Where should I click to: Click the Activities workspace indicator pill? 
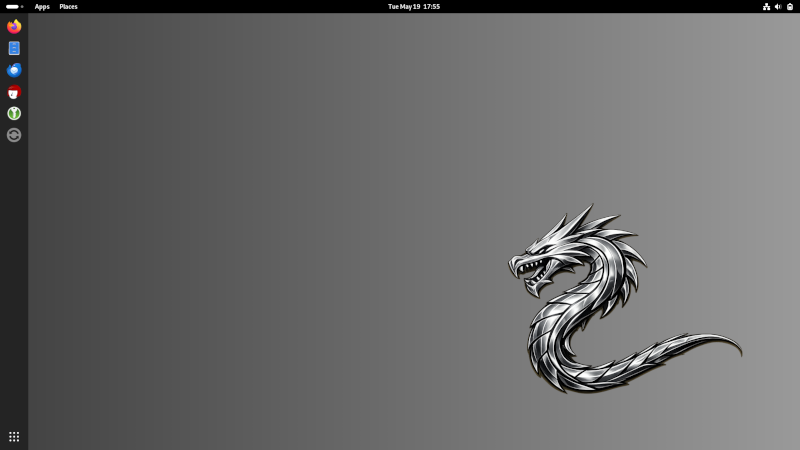pyautogui.click(x=14, y=7)
